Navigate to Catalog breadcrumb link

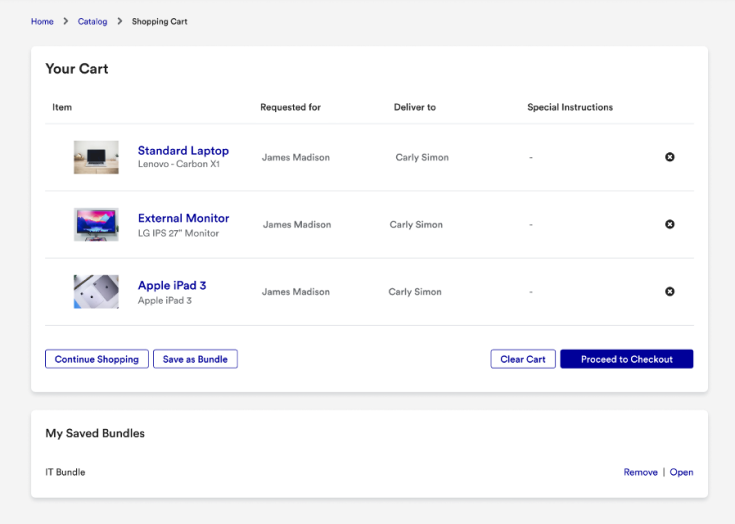point(92,22)
